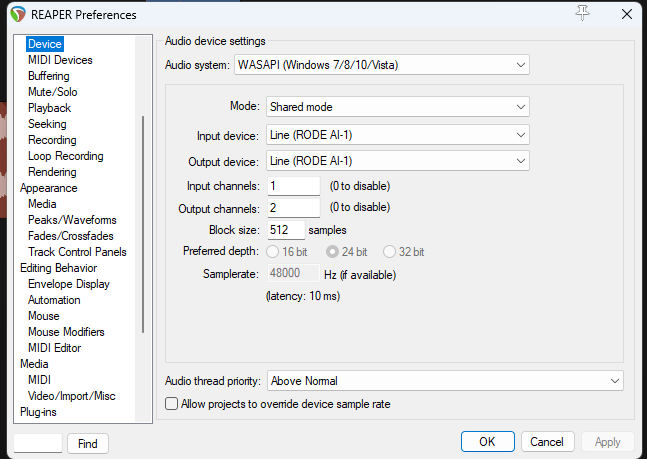This screenshot has height=459, width=647.
Task: Close the REAPER Preferences dialog
Action: 627,14
